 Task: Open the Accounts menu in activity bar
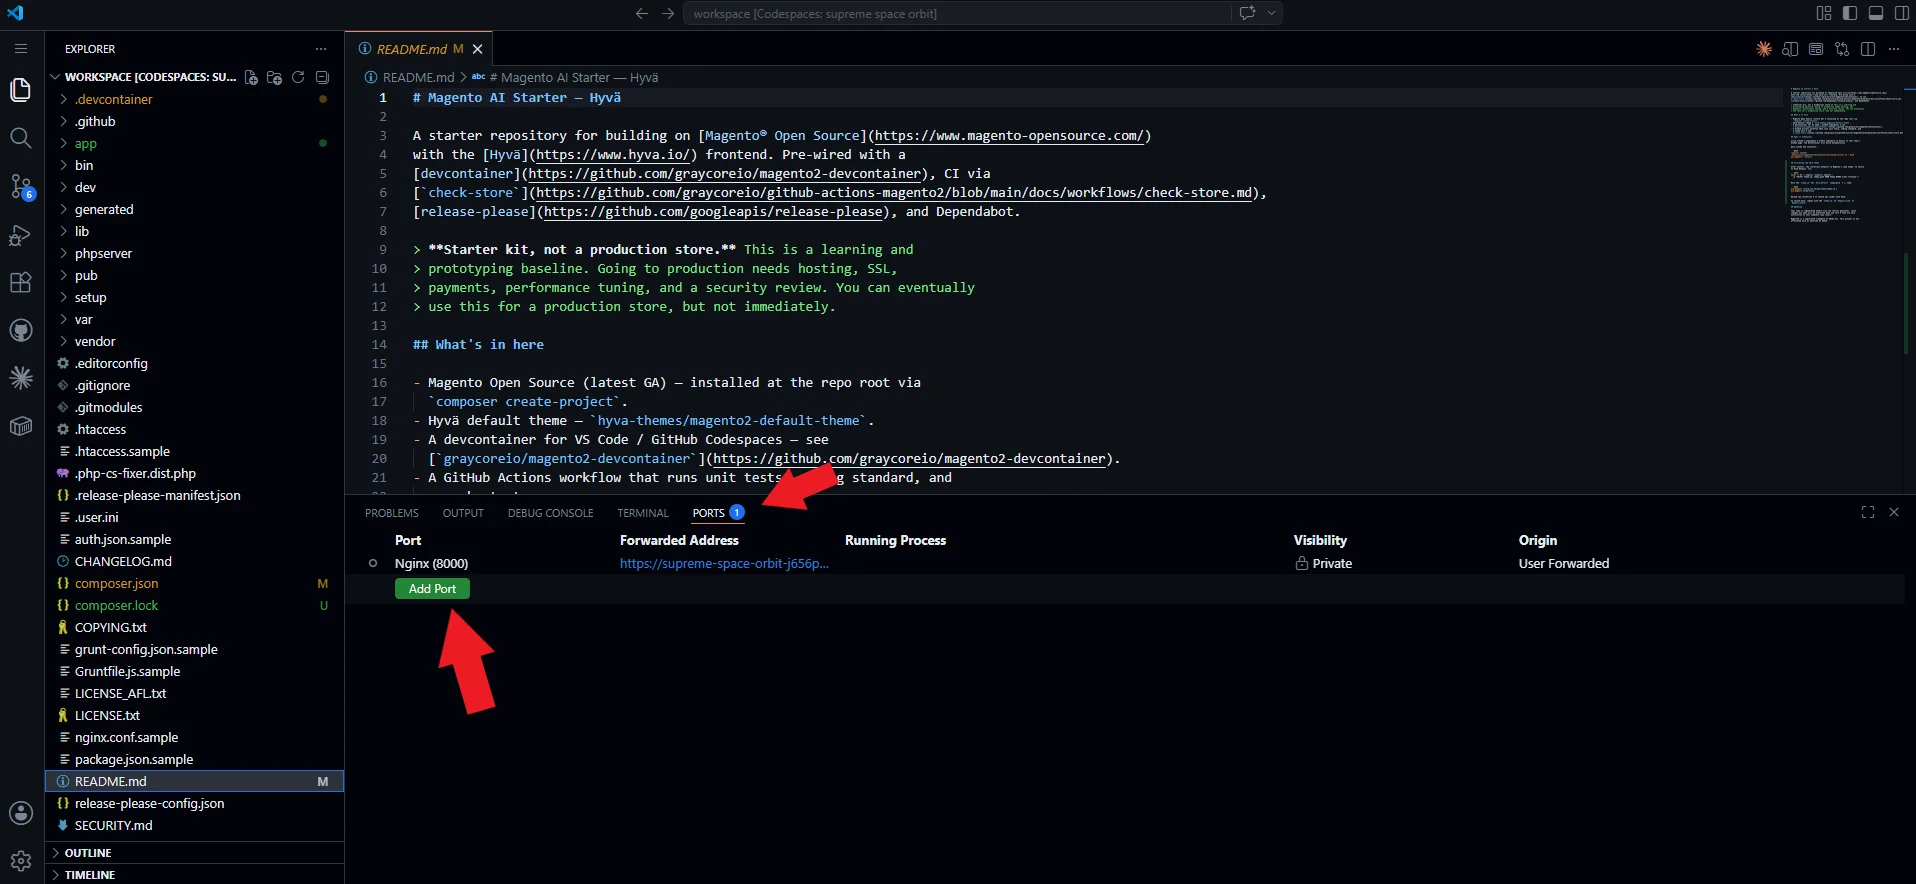[x=21, y=813]
